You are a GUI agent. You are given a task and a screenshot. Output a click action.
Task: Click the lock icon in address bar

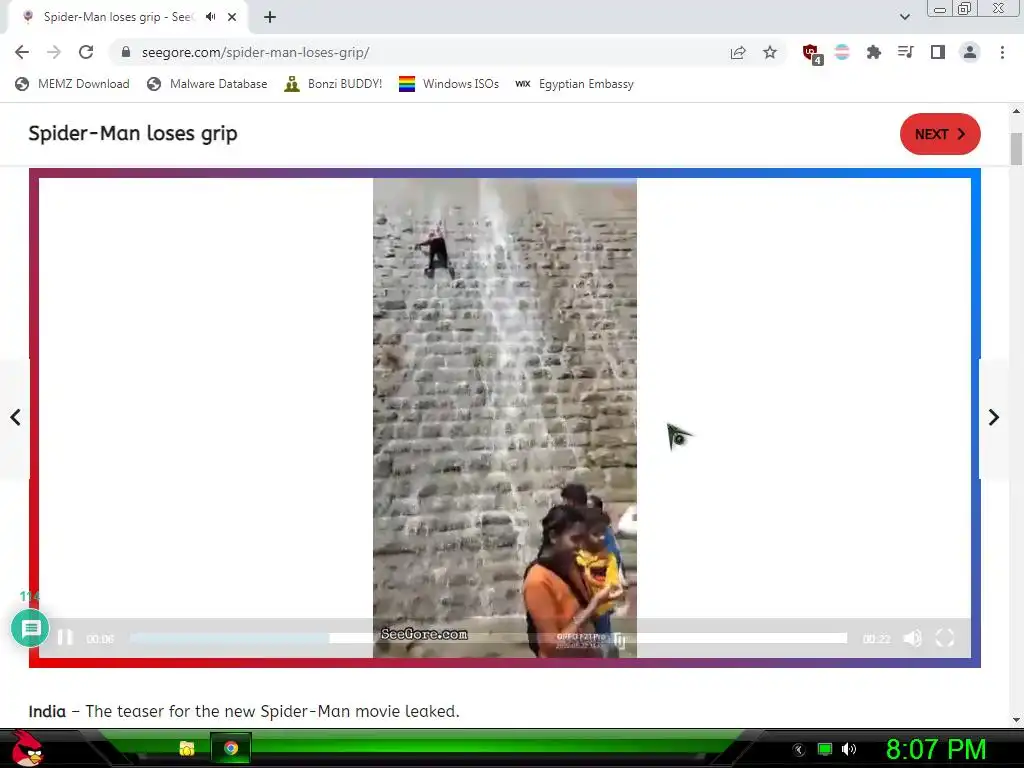click(x=126, y=52)
